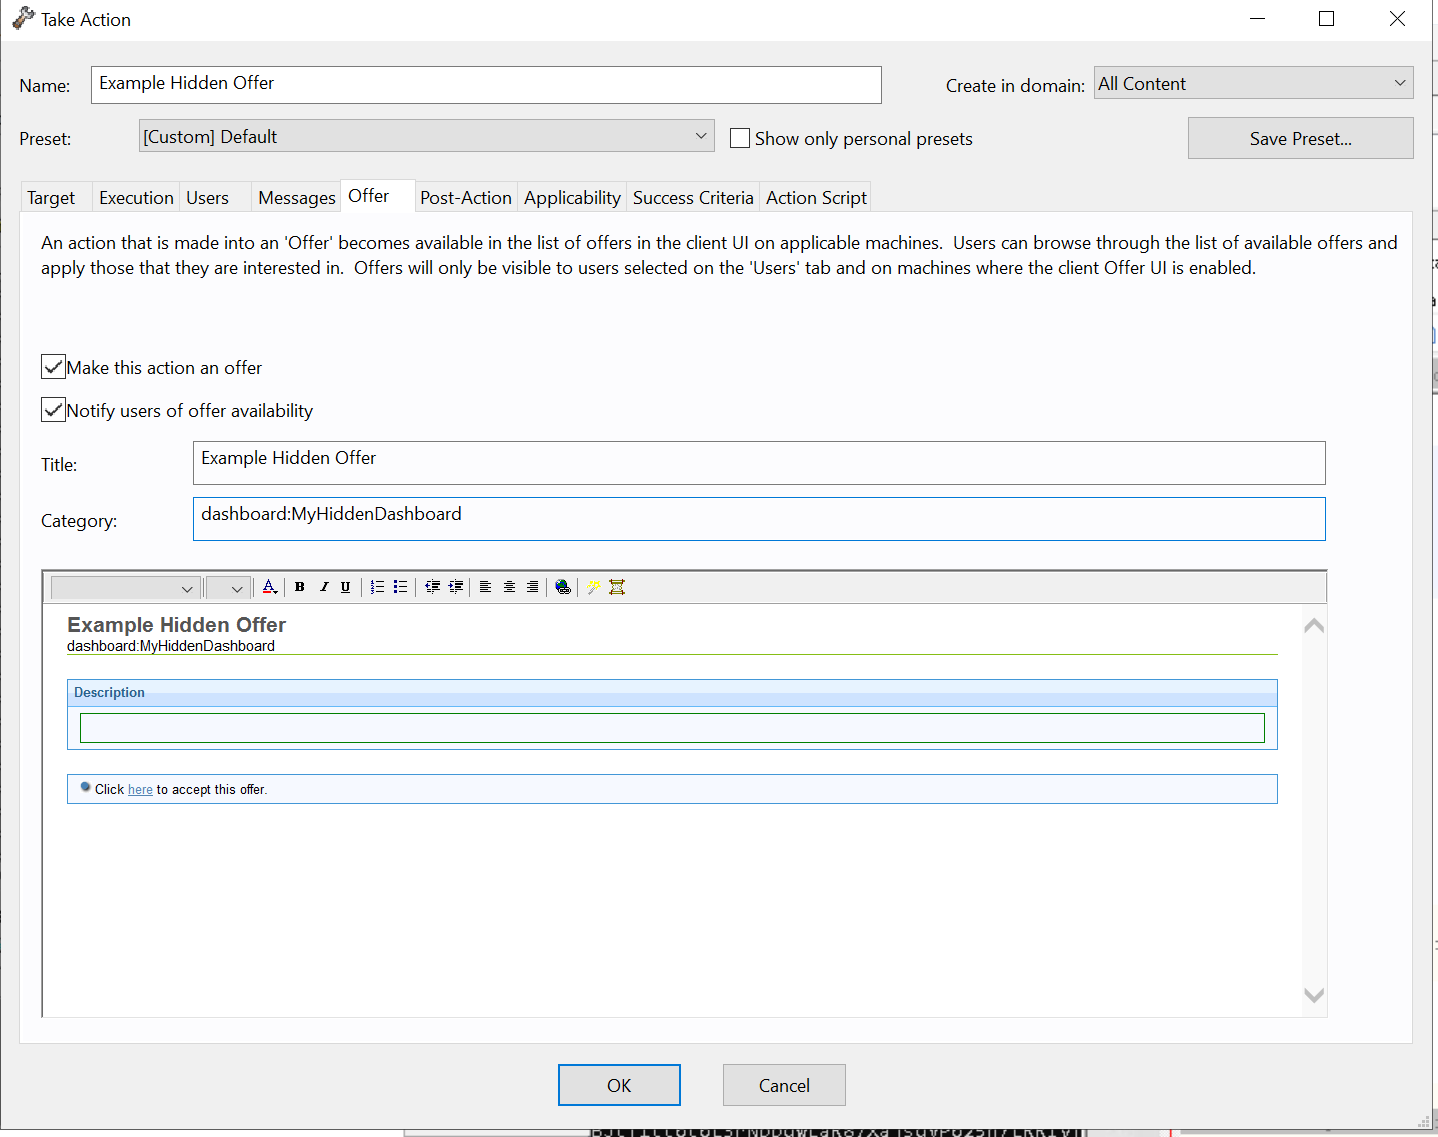Open the Preset dropdown
This screenshot has height=1137, width=1438.
(x=426, y=136)
